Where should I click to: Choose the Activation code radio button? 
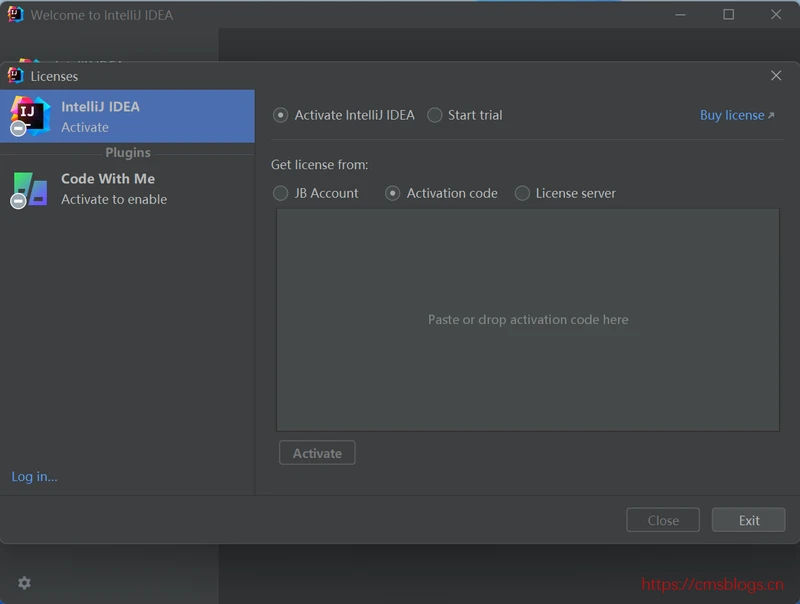[393, 193]
